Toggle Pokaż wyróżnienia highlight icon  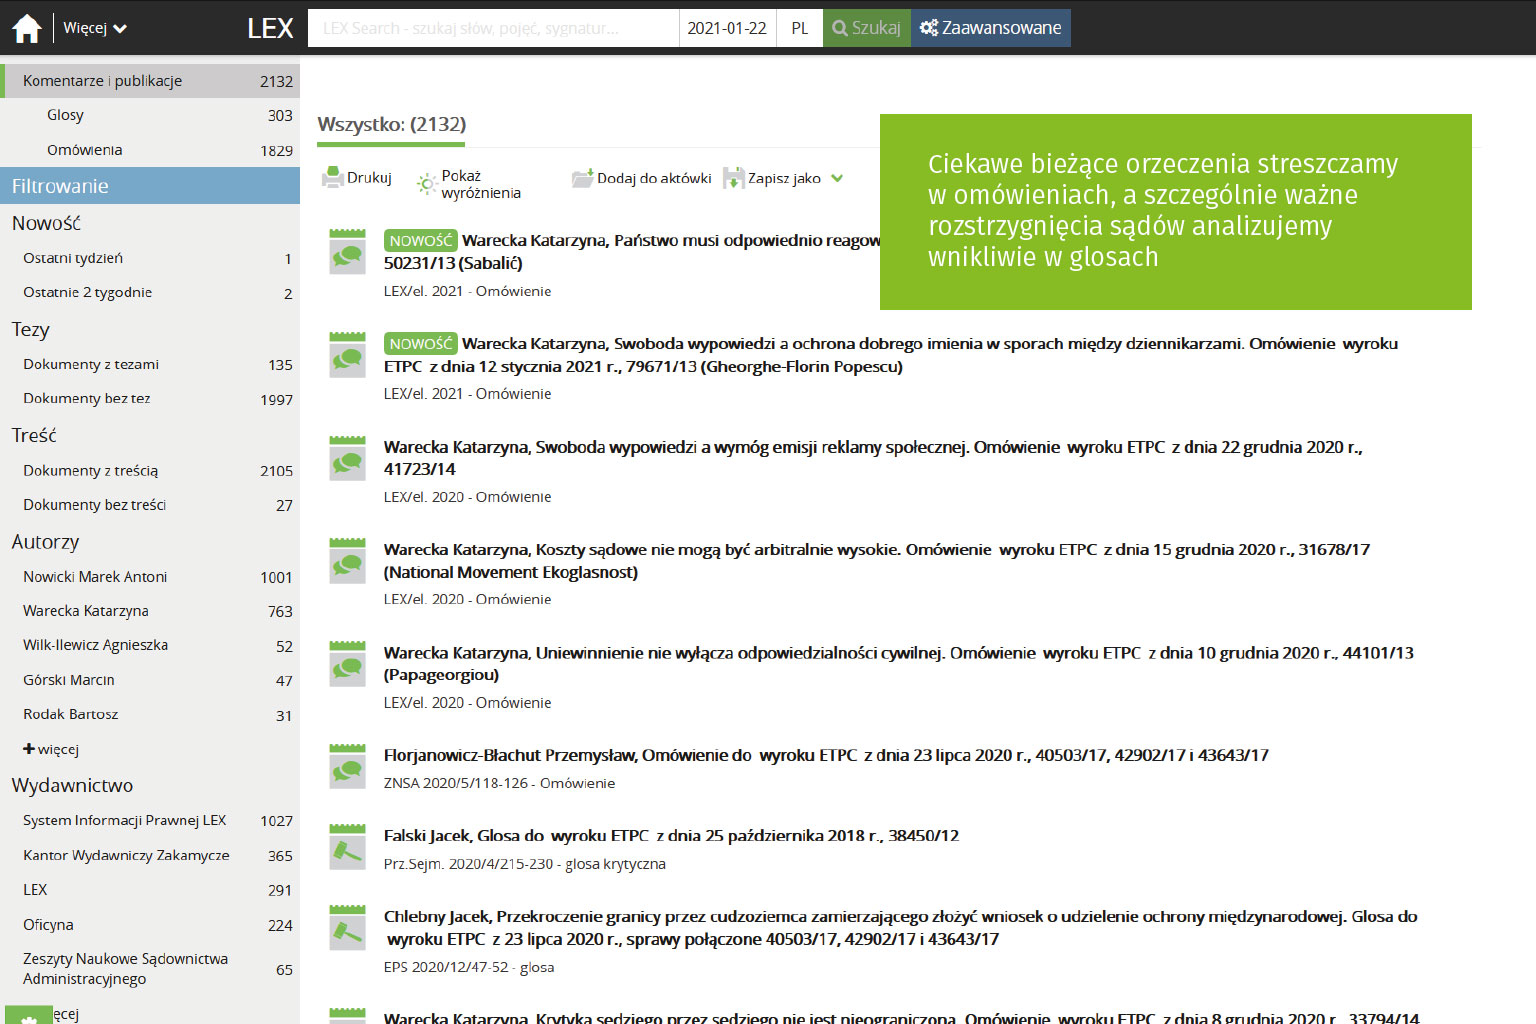(427, 183)
